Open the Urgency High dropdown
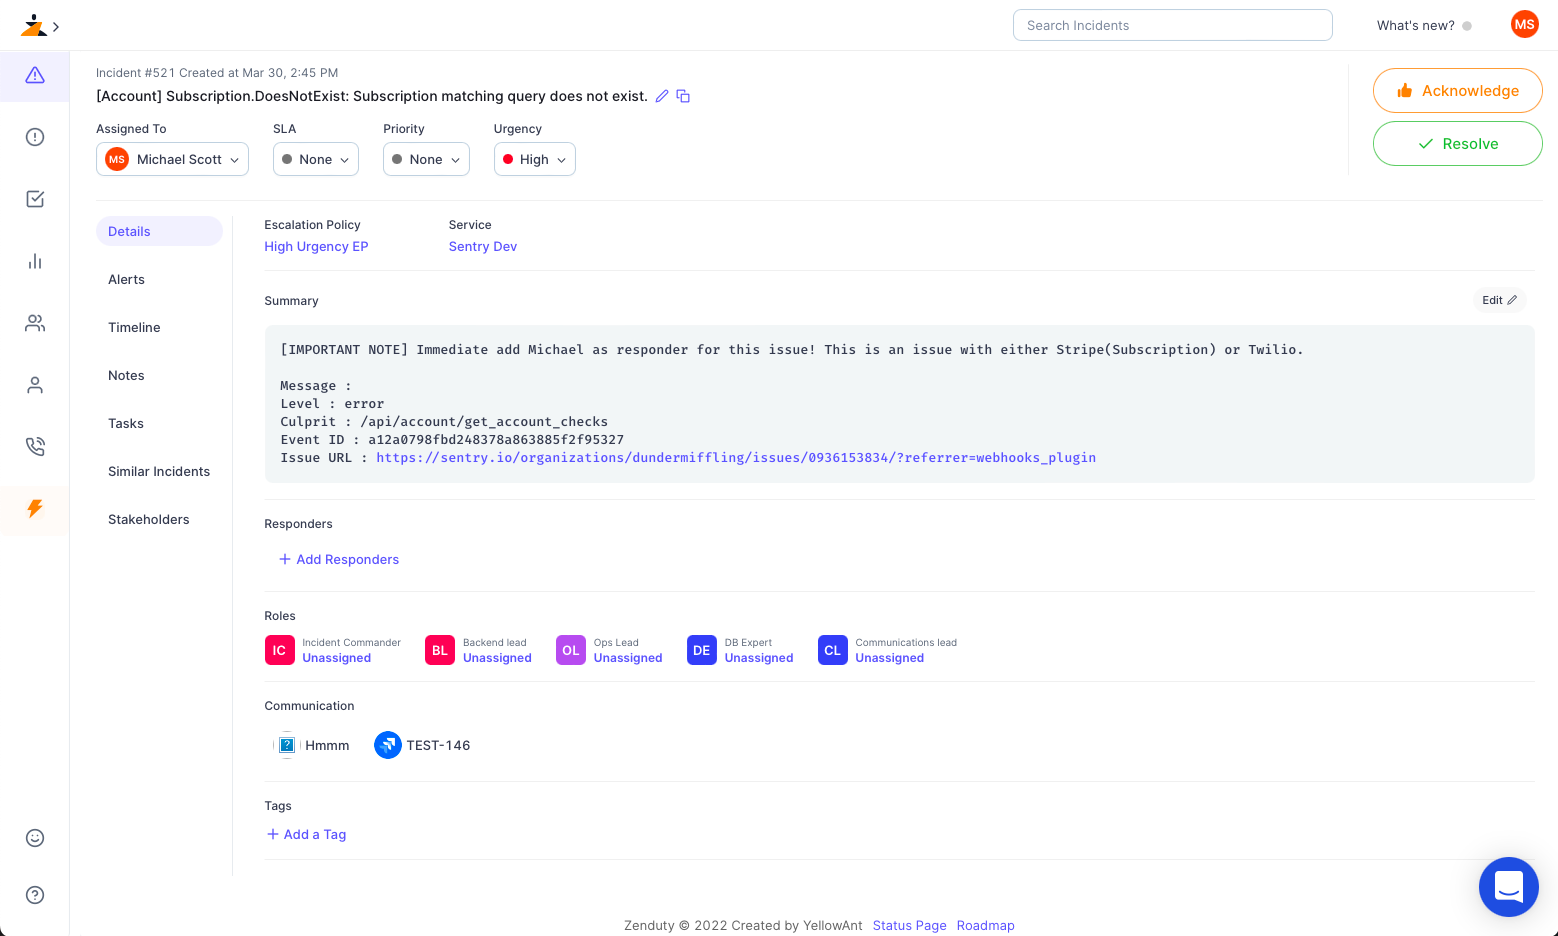1558x936 pixels. pyautogui.click(x=535, y=159)
